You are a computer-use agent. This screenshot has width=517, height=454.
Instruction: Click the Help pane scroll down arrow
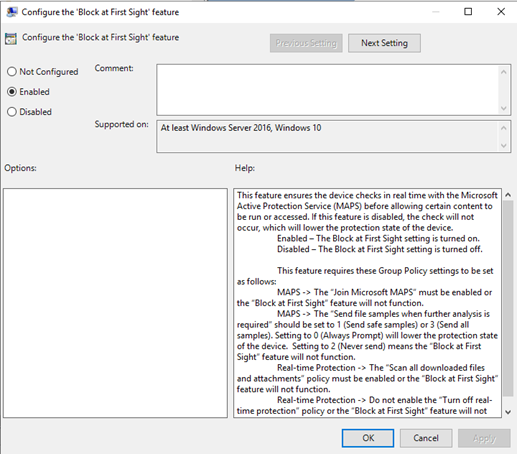(x=508, y=412)
